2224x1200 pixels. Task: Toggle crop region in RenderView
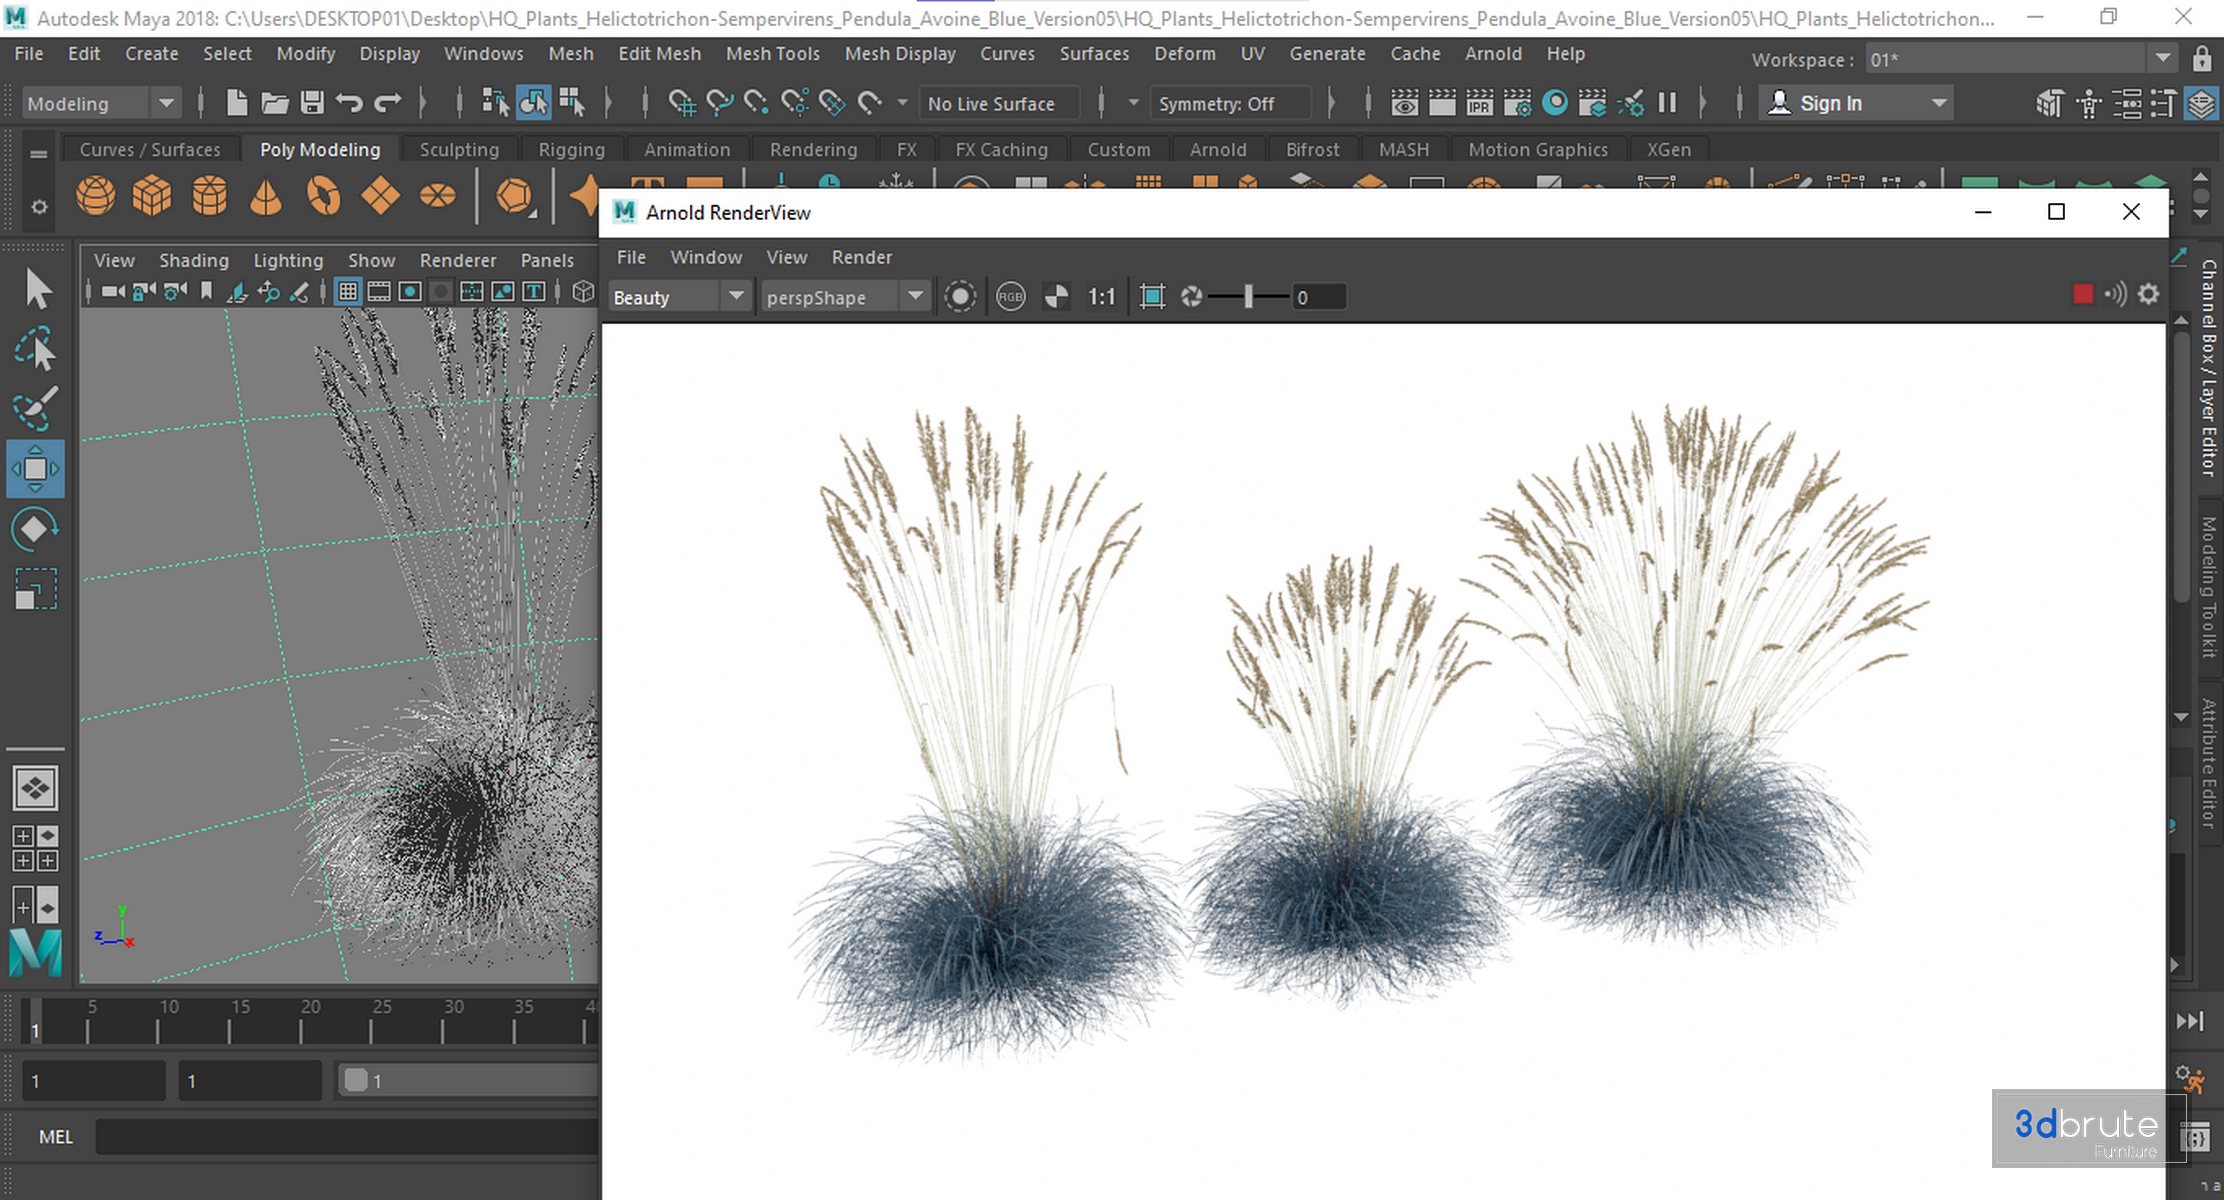point(1152,297)
